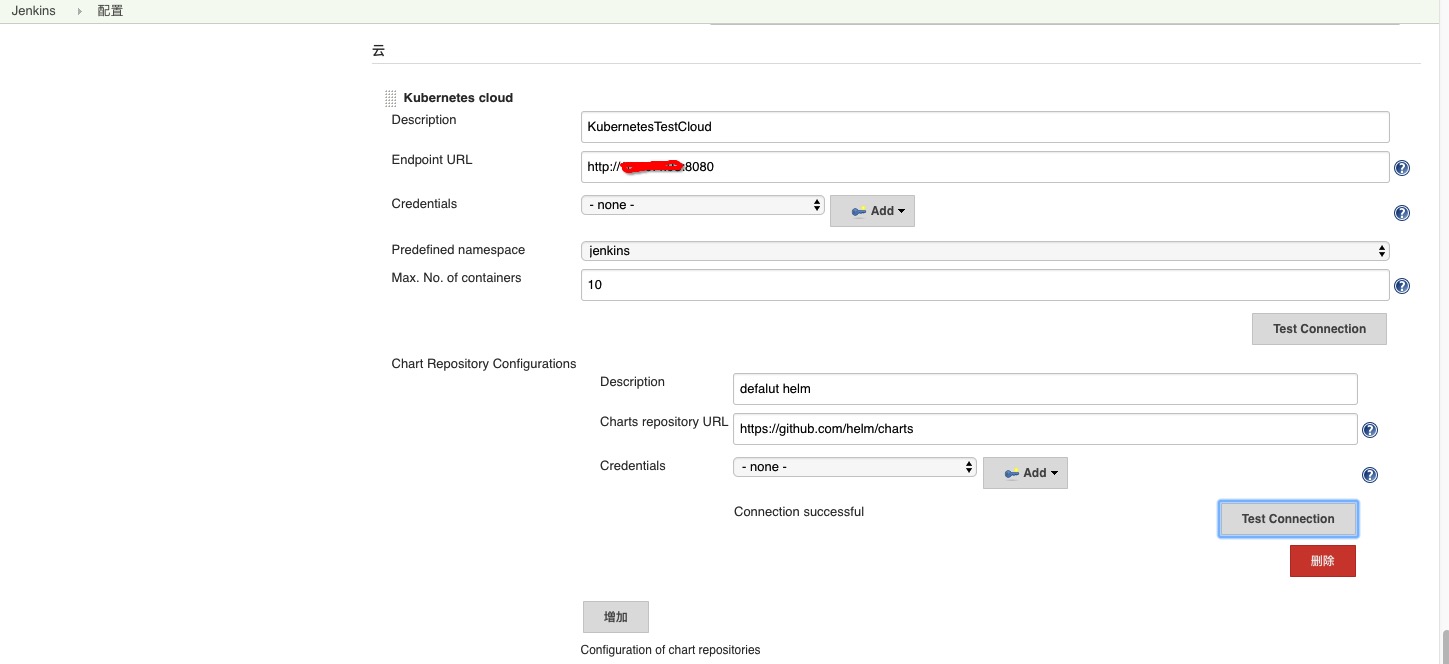
Task: Click the Predefined namespace label
Action: 458,250
